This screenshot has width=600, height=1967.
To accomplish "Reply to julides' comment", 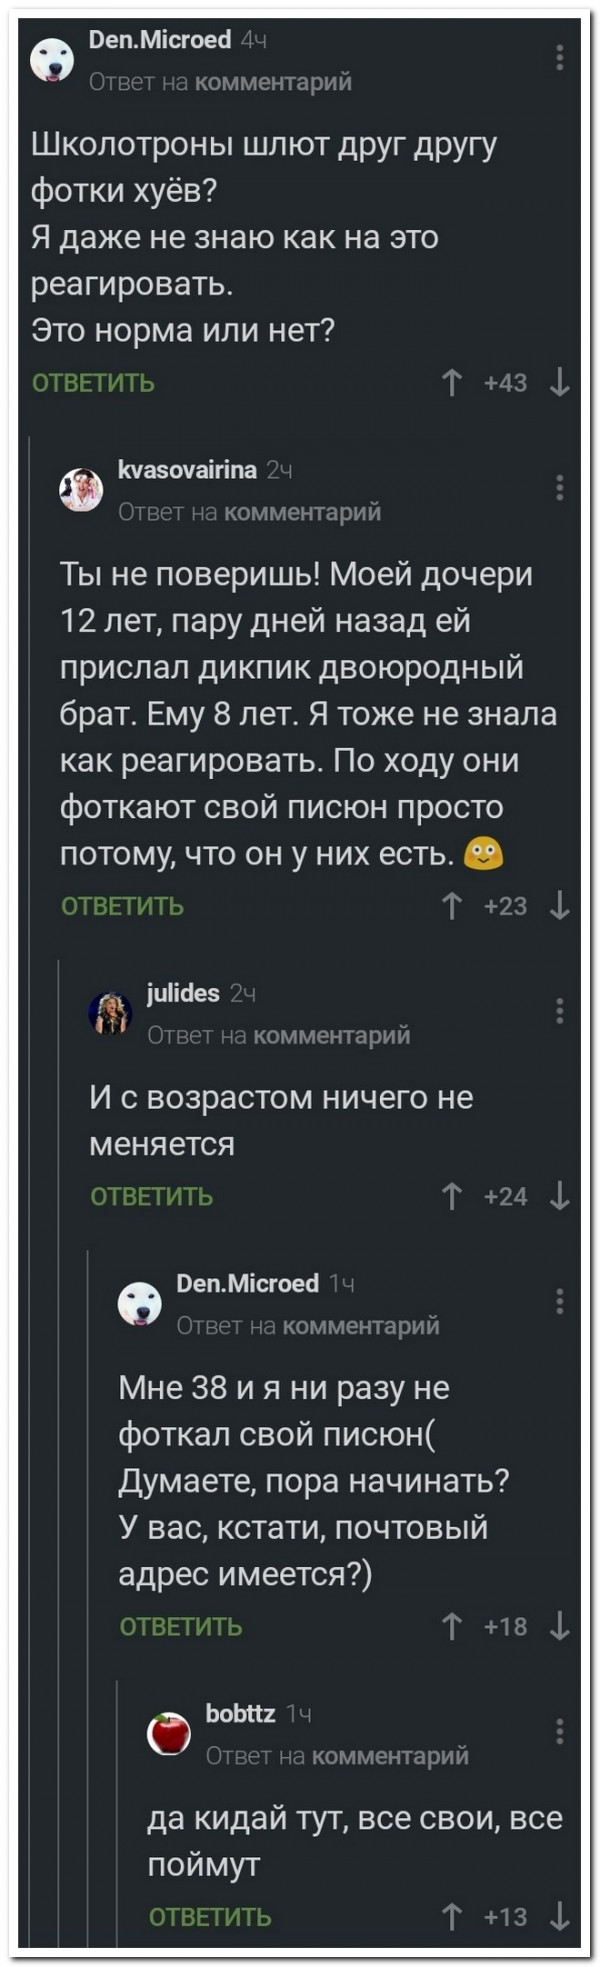I will click(151, 1196).
